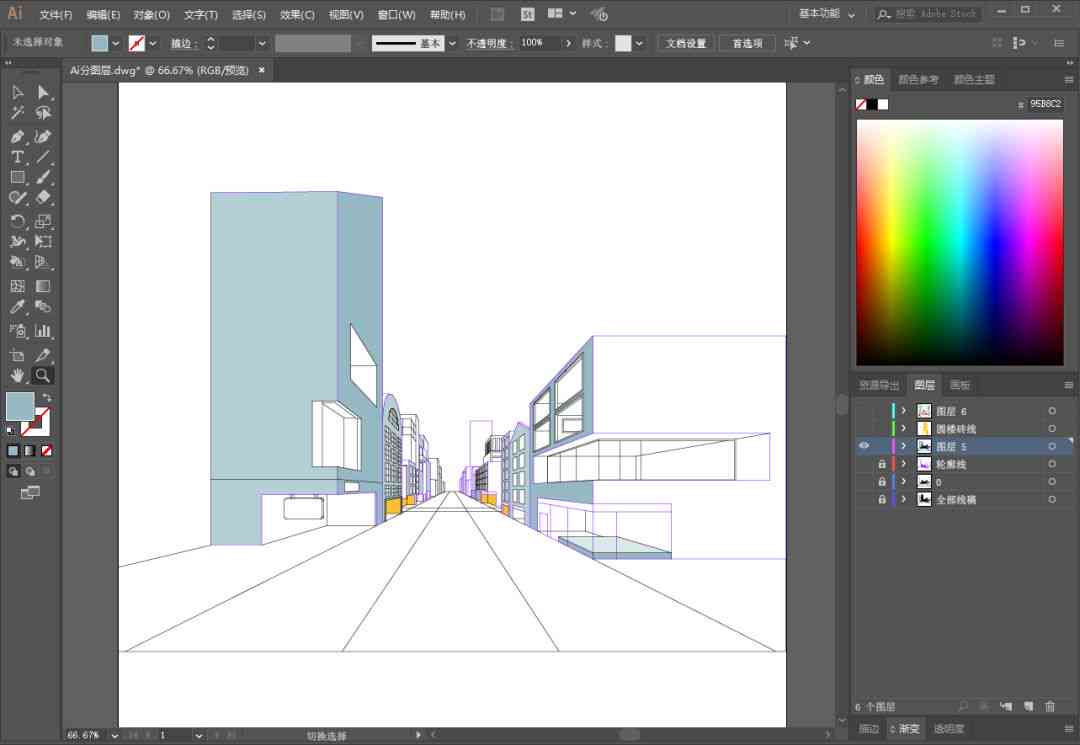Unlock the layer named 0
The height and width of the screenshot is (745, 1080).
point(882,482)
